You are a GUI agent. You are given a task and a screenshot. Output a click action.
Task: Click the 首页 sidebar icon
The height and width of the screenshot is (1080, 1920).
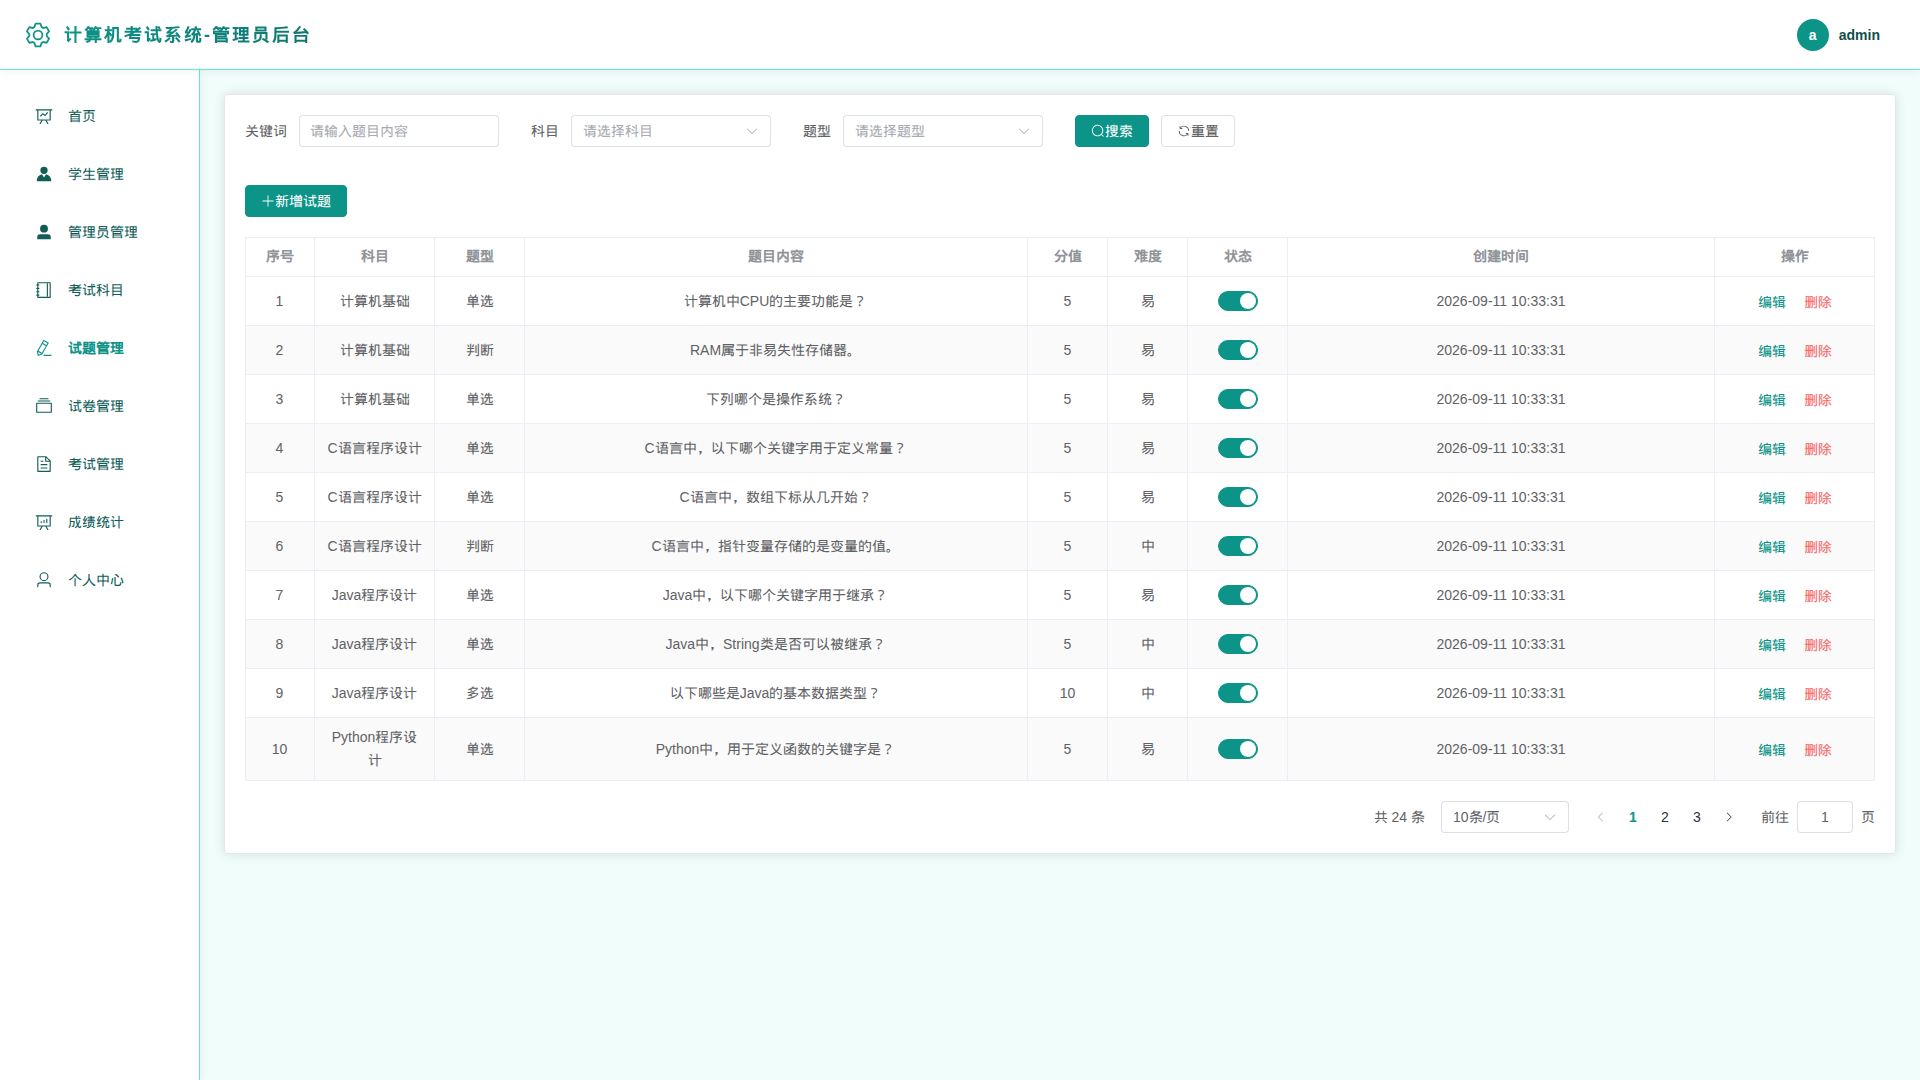pos(44,116)
